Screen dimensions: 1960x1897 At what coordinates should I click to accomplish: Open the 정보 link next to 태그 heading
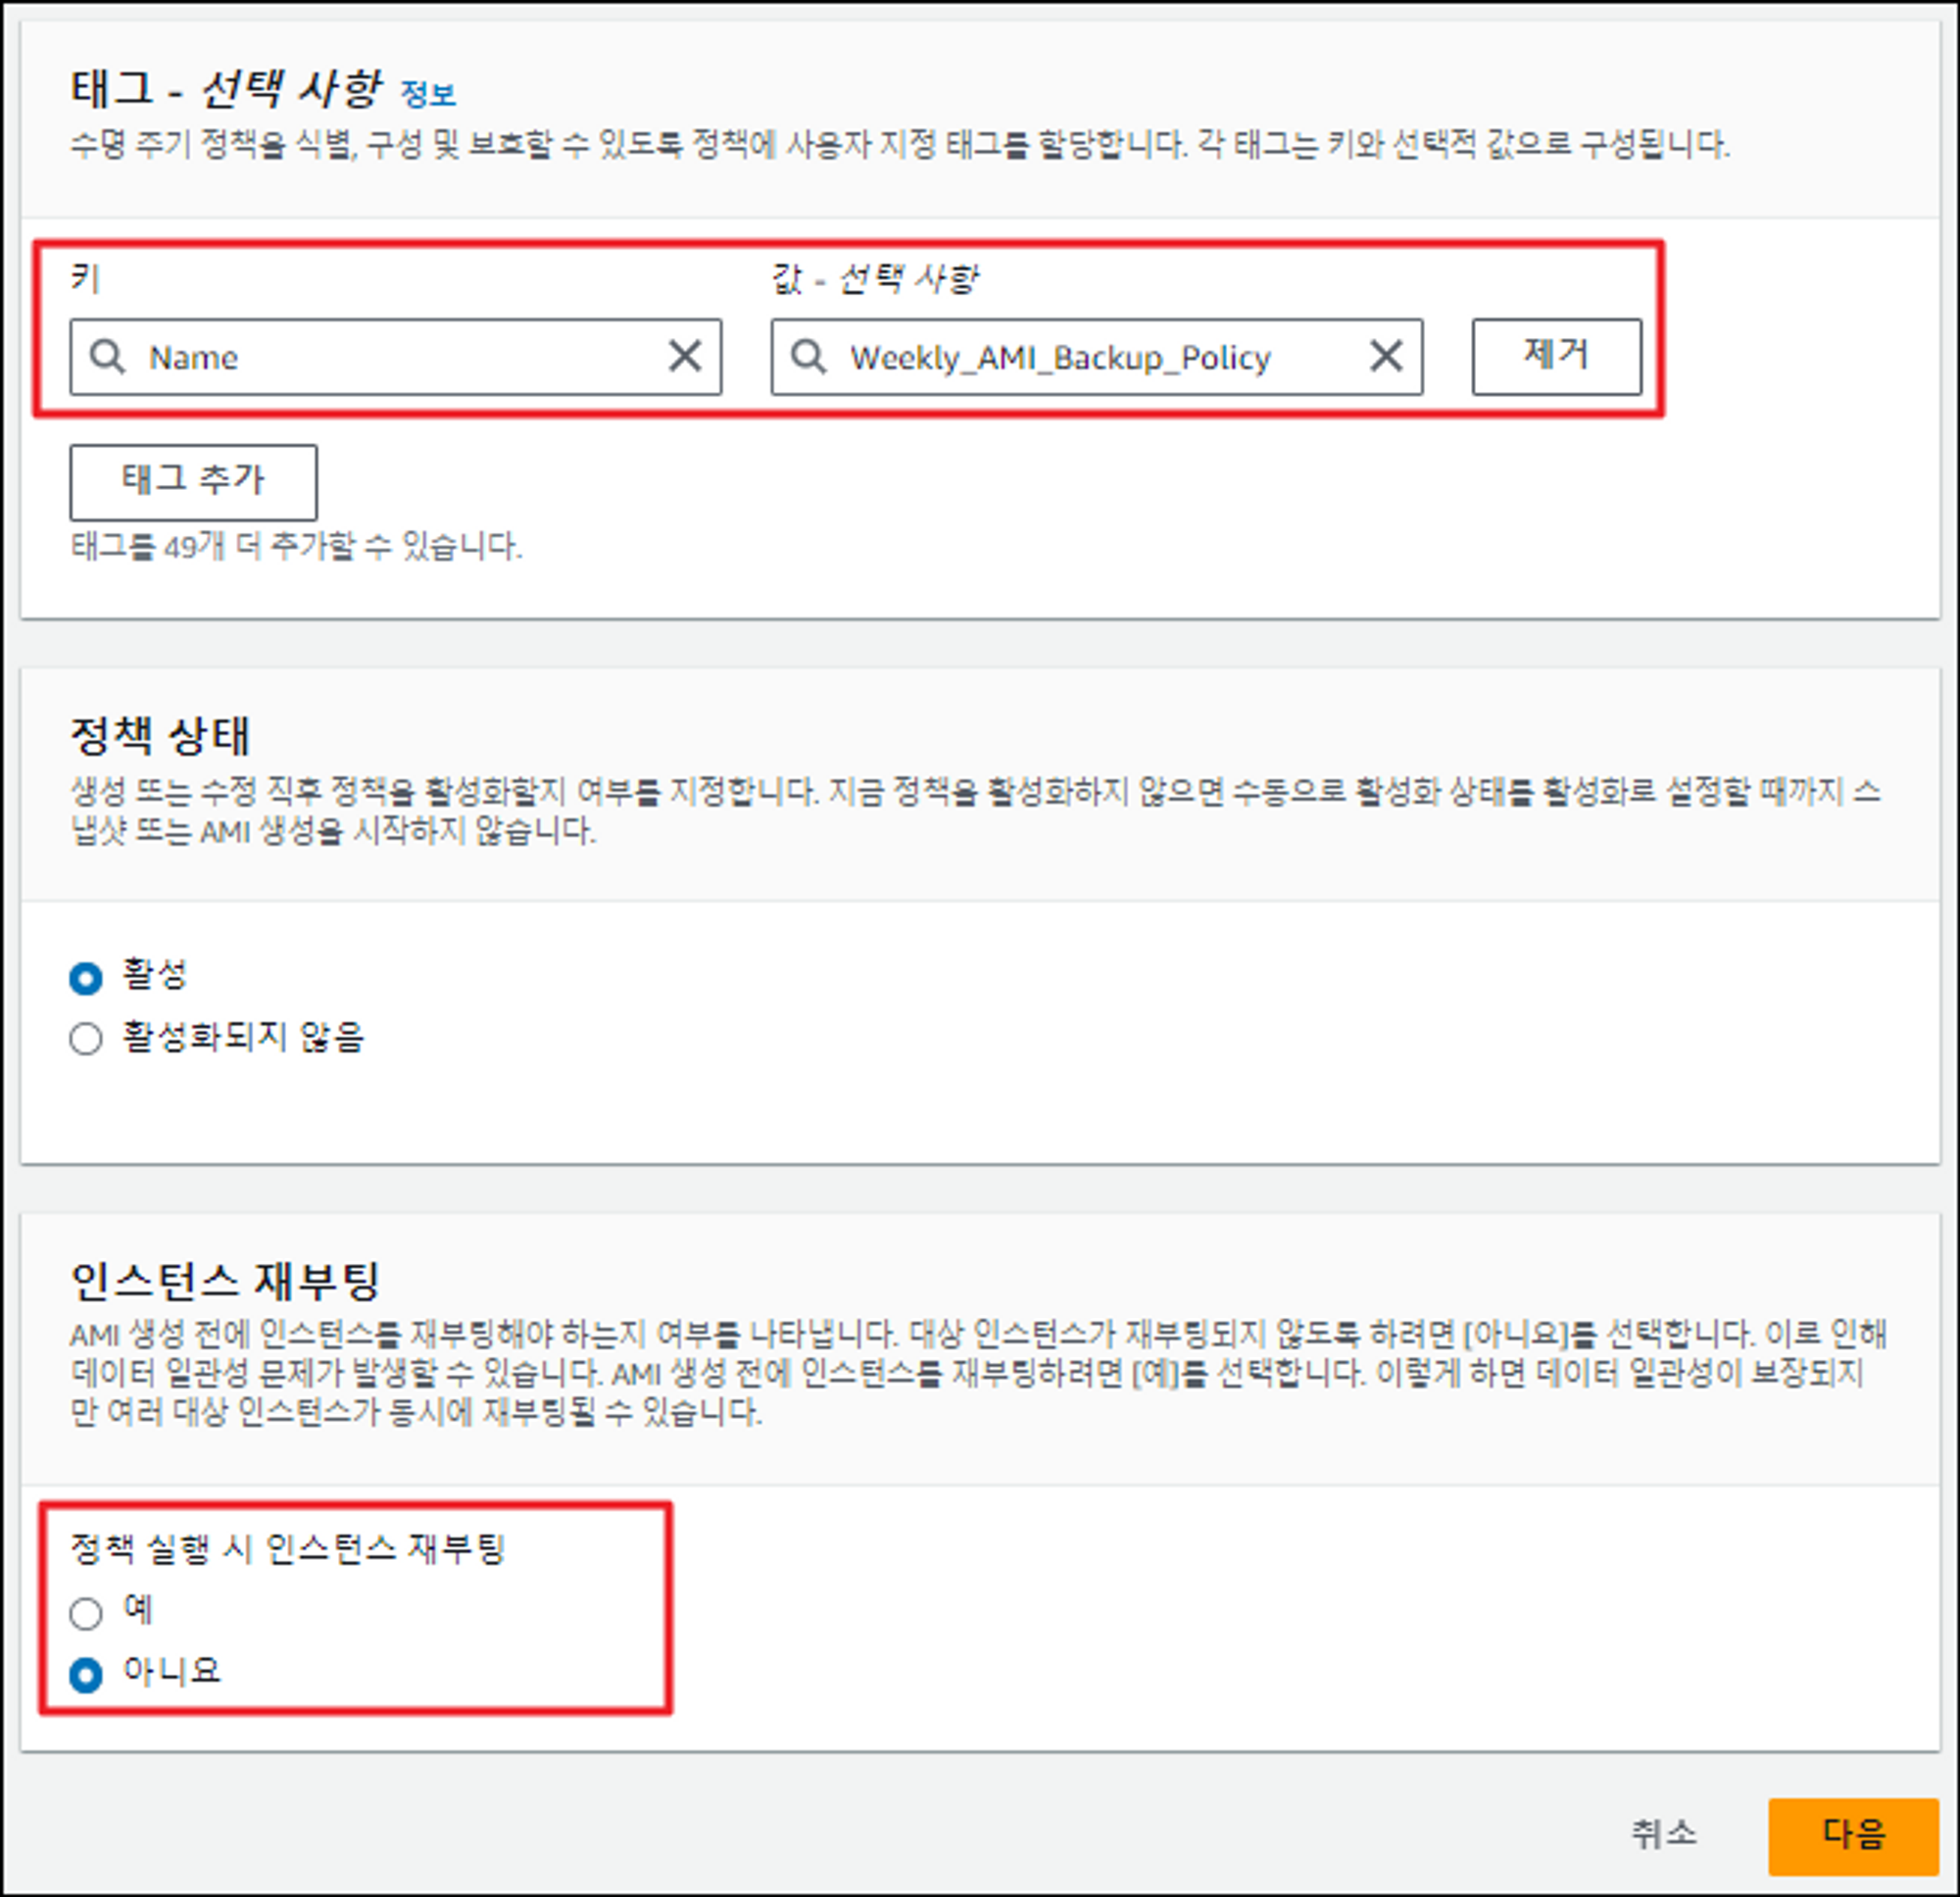pyautogui.click(x=428, y=95)
